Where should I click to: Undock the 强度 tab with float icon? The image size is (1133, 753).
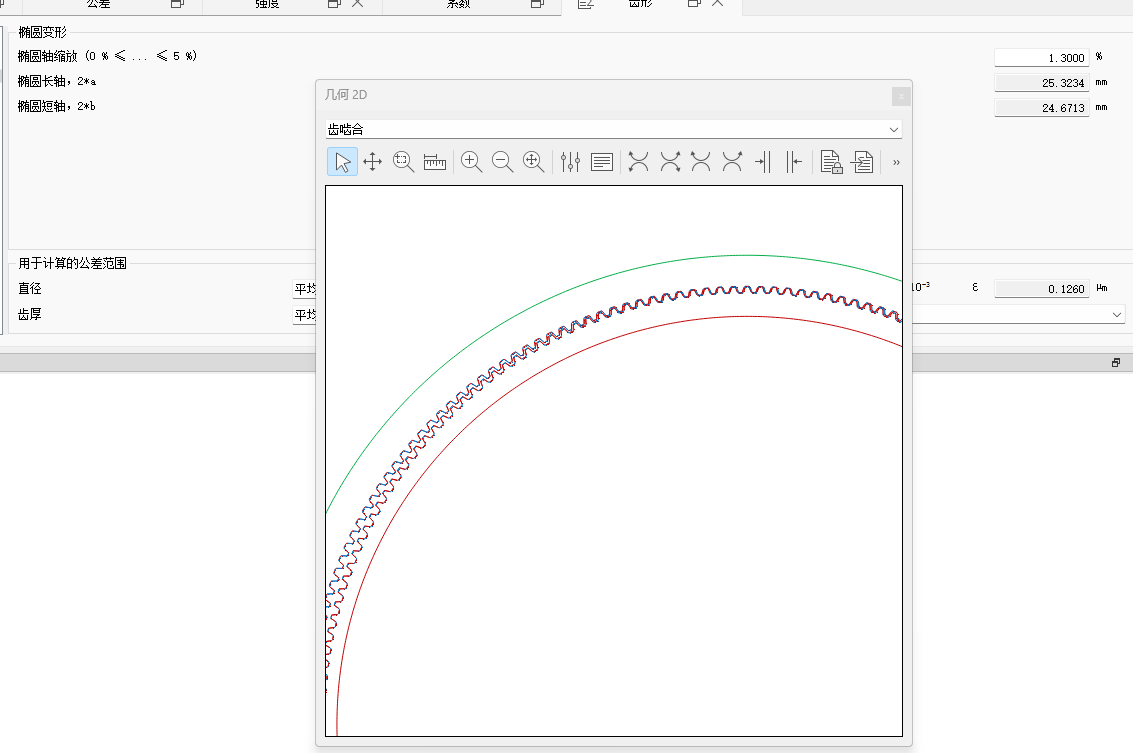(x=334, y=4)
